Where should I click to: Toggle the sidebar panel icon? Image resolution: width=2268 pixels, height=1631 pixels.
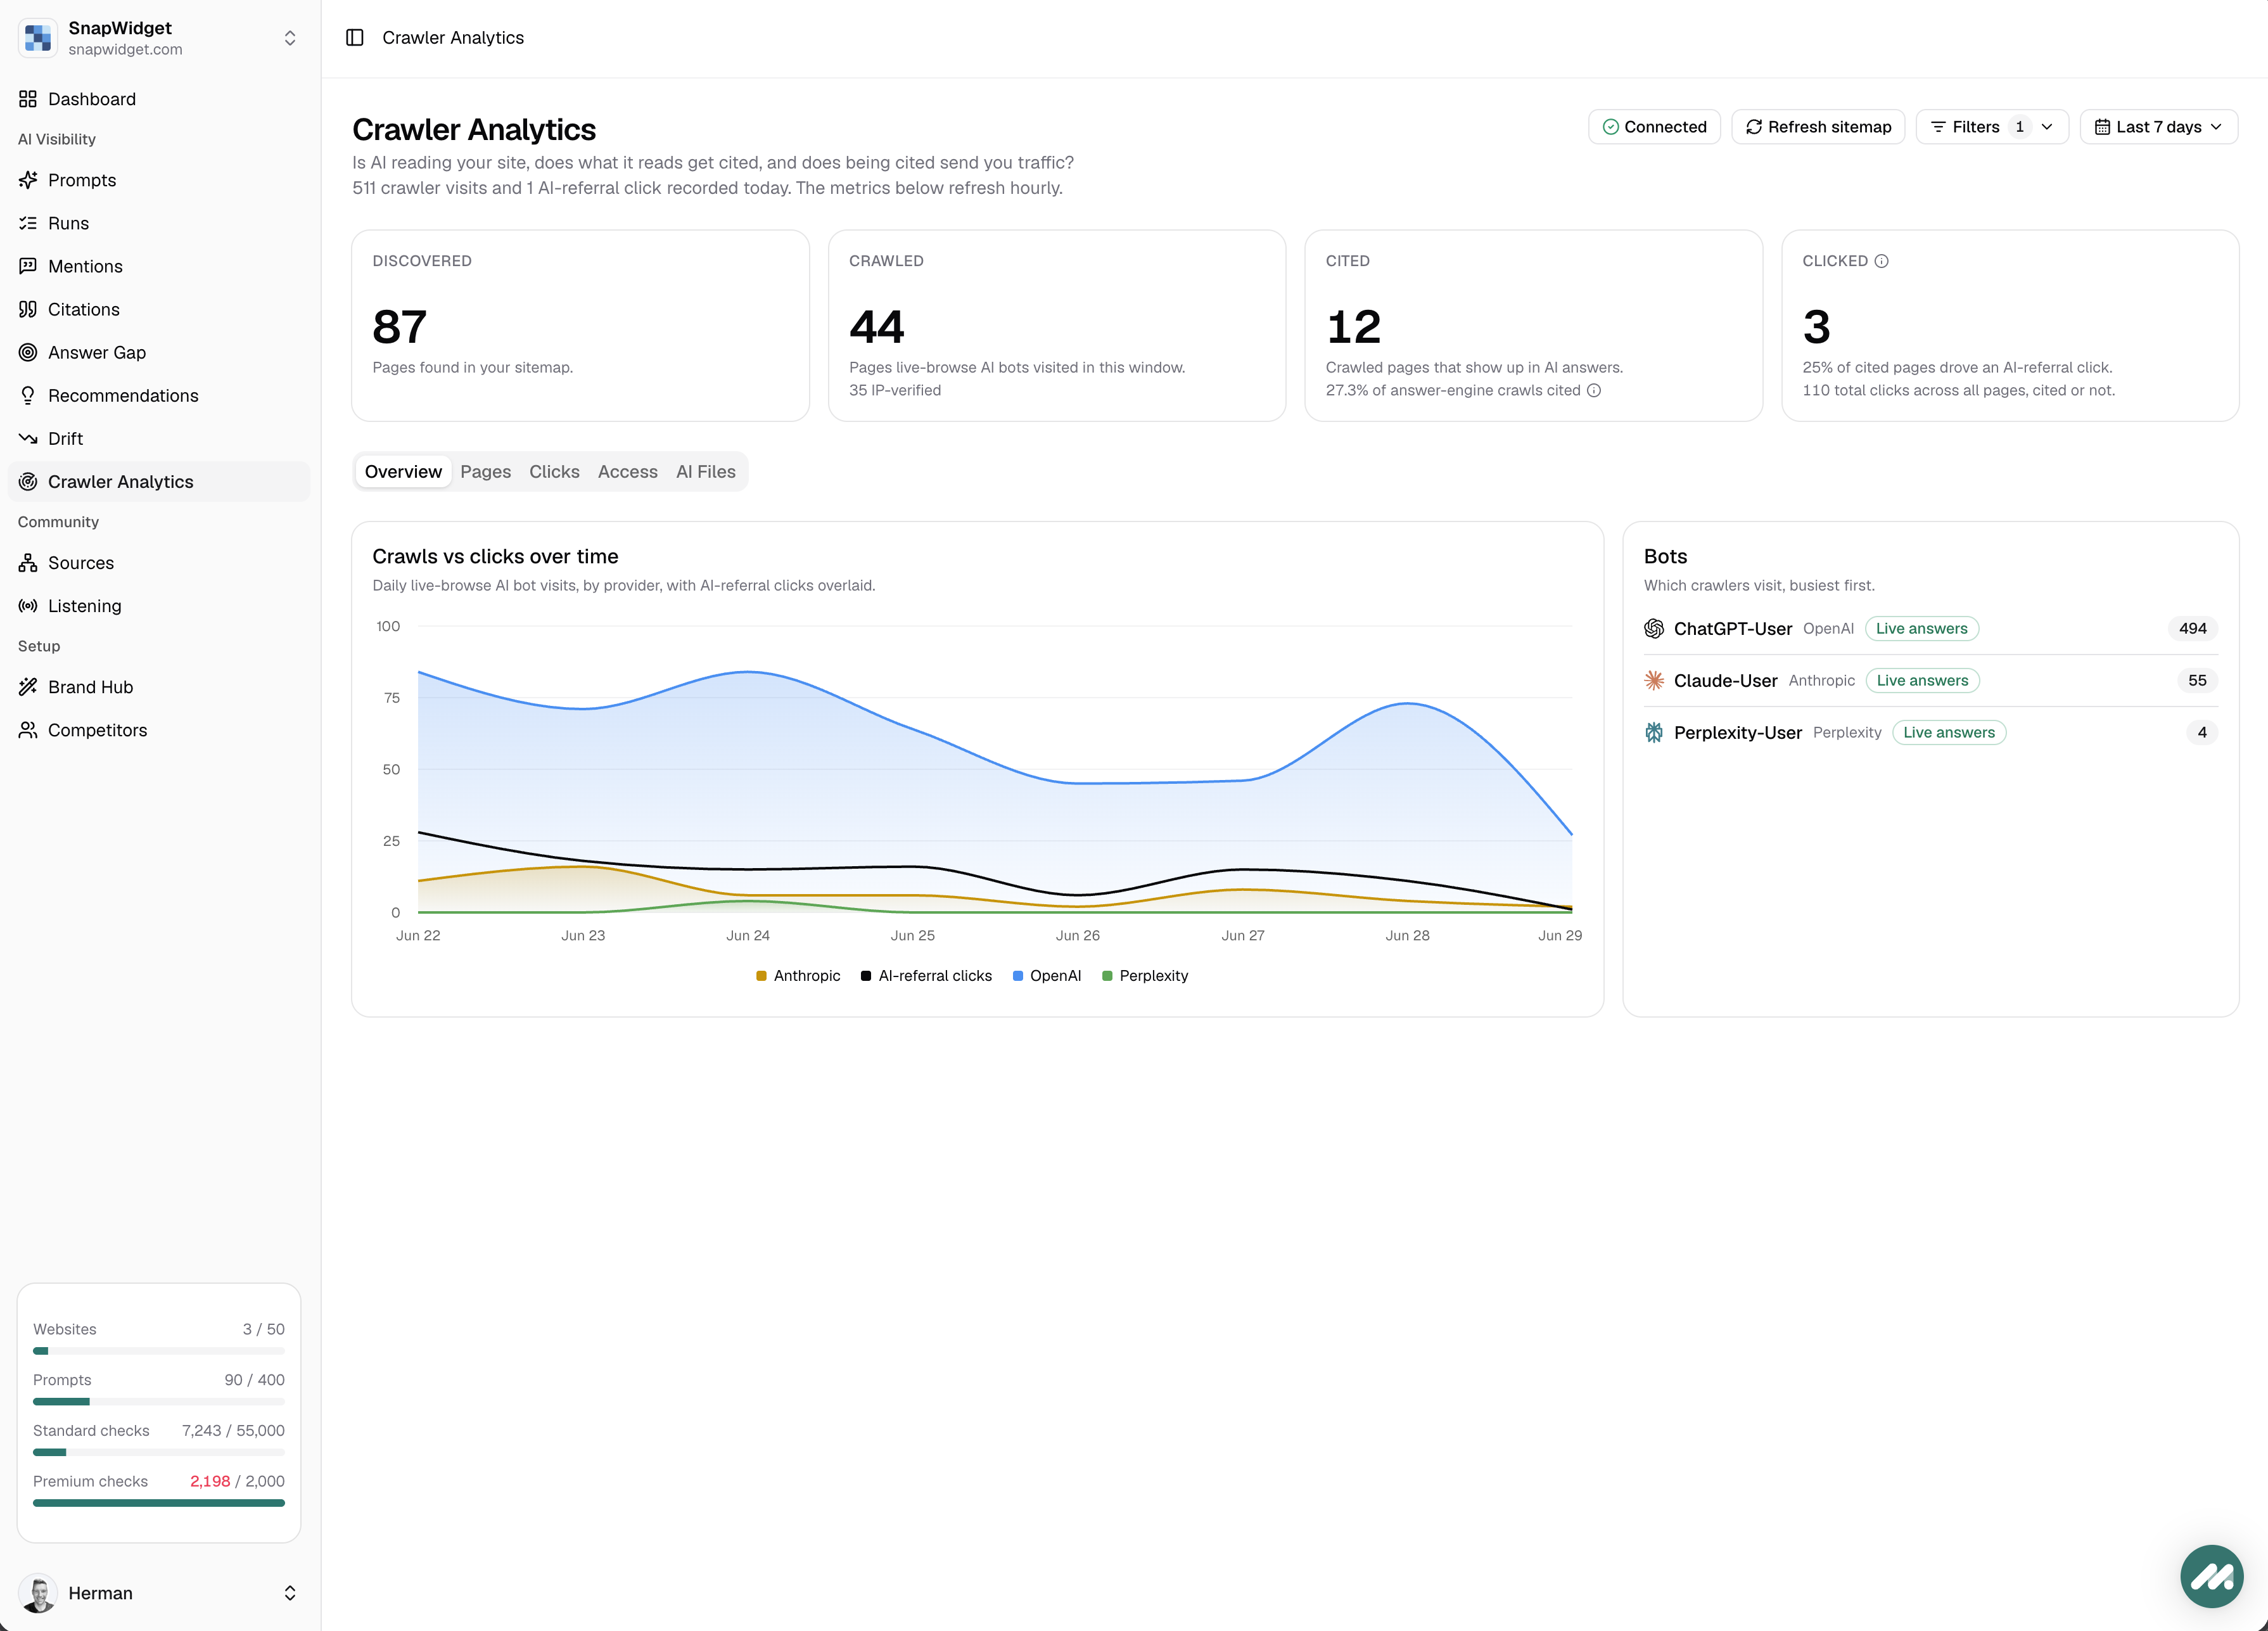click(x=355, y=38)
